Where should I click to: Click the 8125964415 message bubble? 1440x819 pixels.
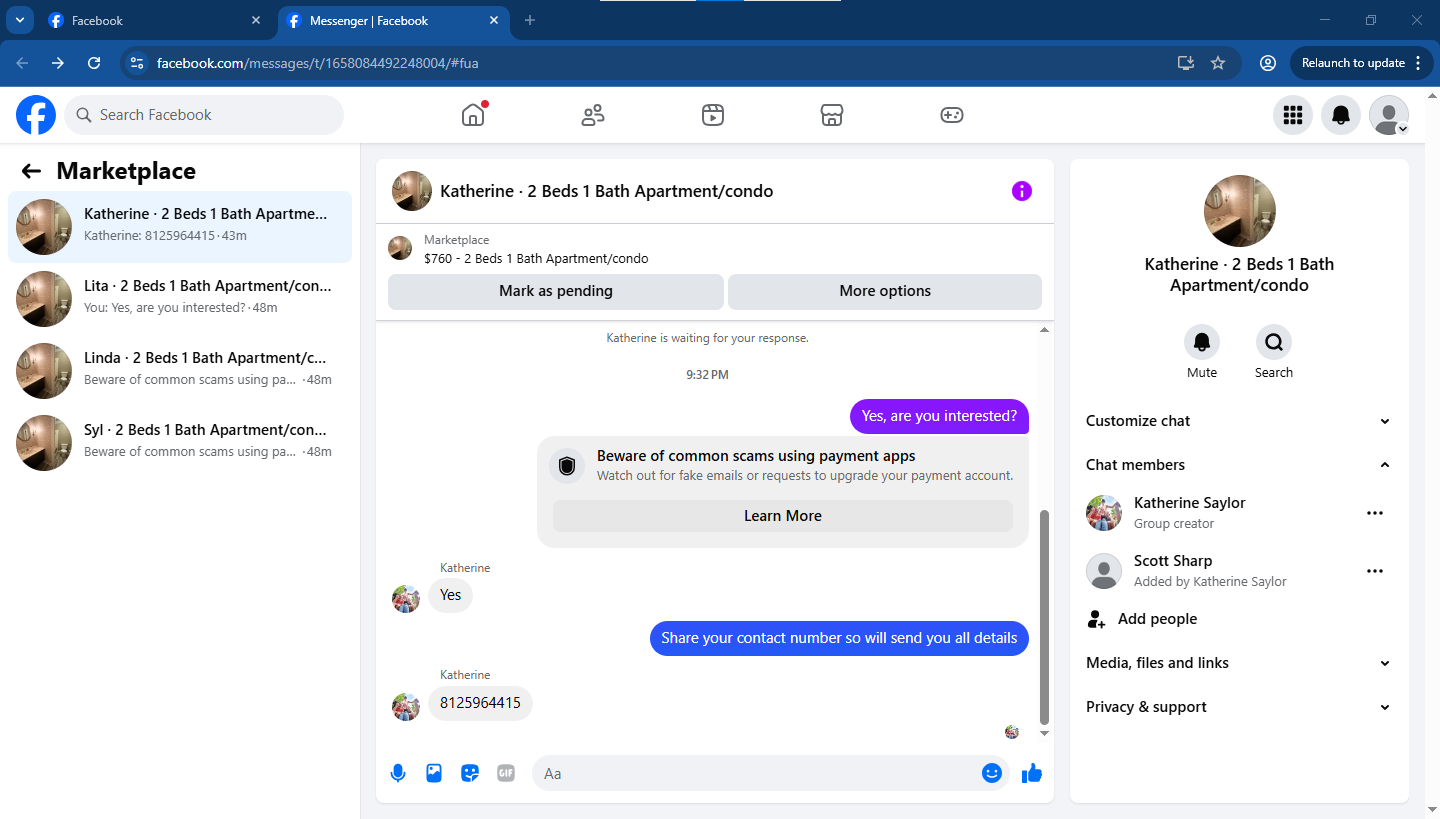tap(480, 703)
